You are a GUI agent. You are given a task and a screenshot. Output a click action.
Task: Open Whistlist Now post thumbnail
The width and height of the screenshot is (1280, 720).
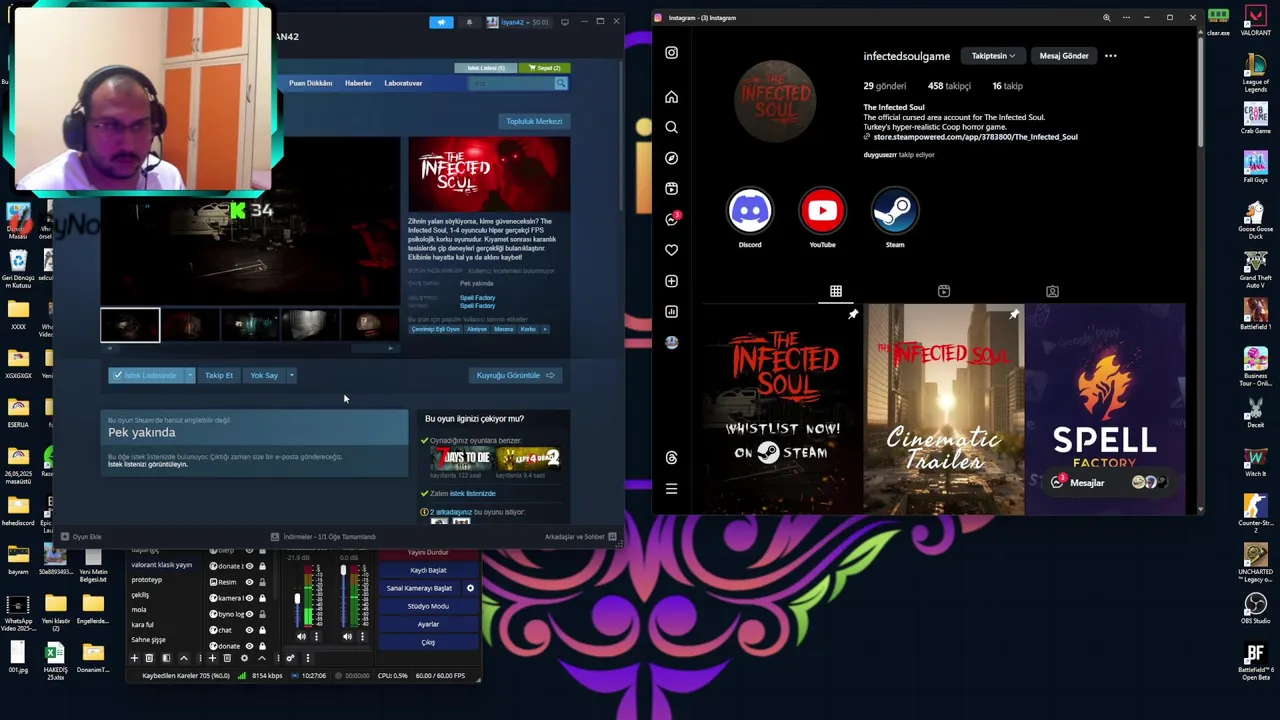click(783, 409)
